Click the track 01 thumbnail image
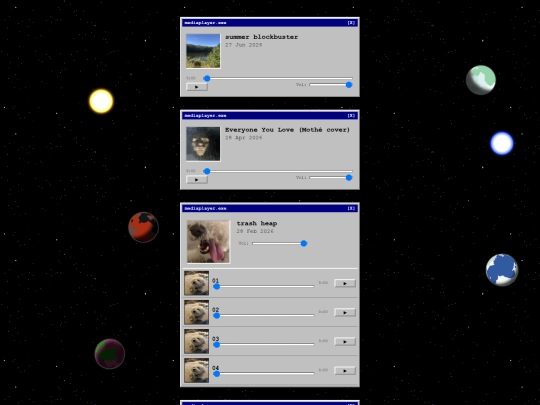The image size is (540, 405). click(196, 283)
